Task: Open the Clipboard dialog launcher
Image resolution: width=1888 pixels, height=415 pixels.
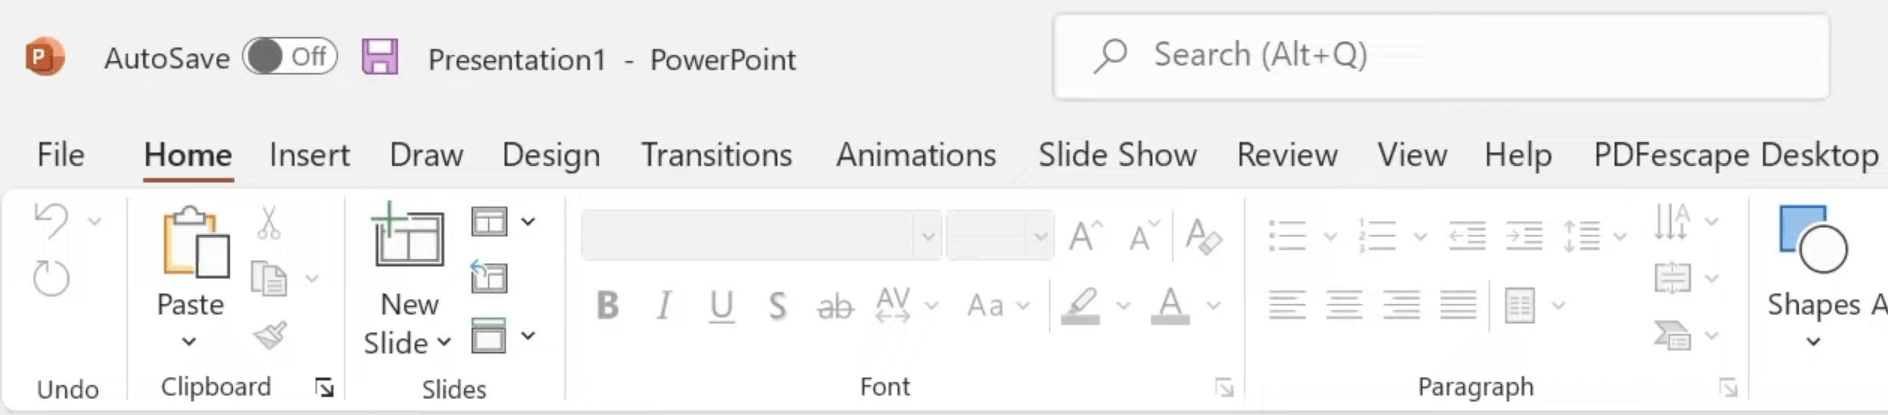Action: (324, 387)
